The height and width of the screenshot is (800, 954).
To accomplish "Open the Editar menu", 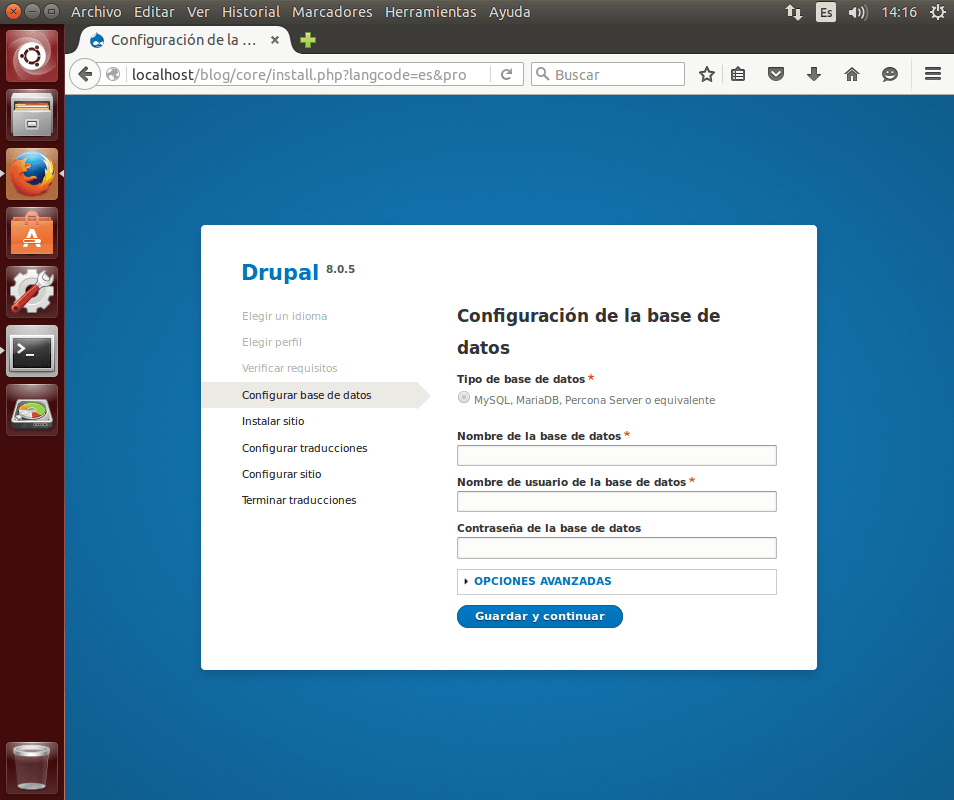I will click(154, 12).
